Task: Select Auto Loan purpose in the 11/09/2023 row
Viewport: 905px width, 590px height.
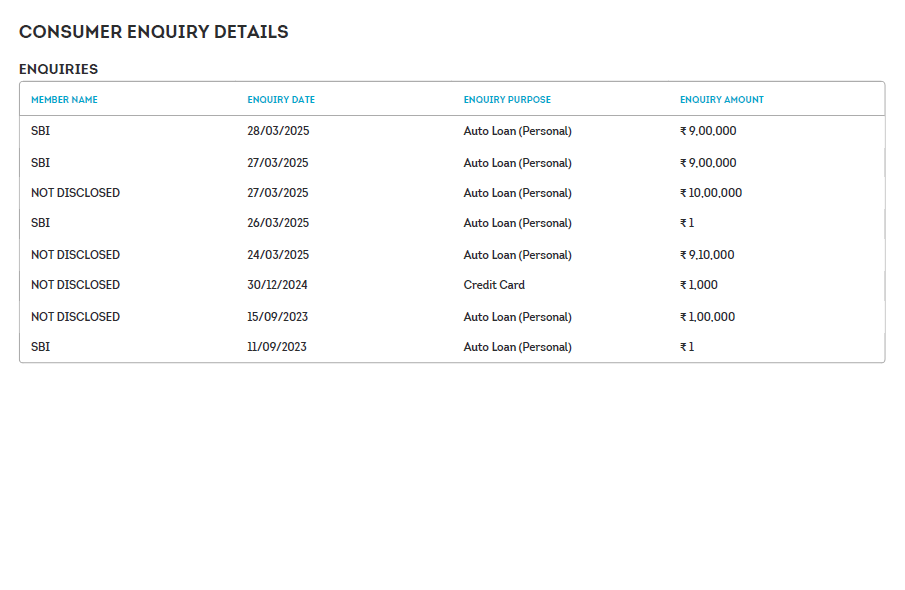Action: [517, 347]
